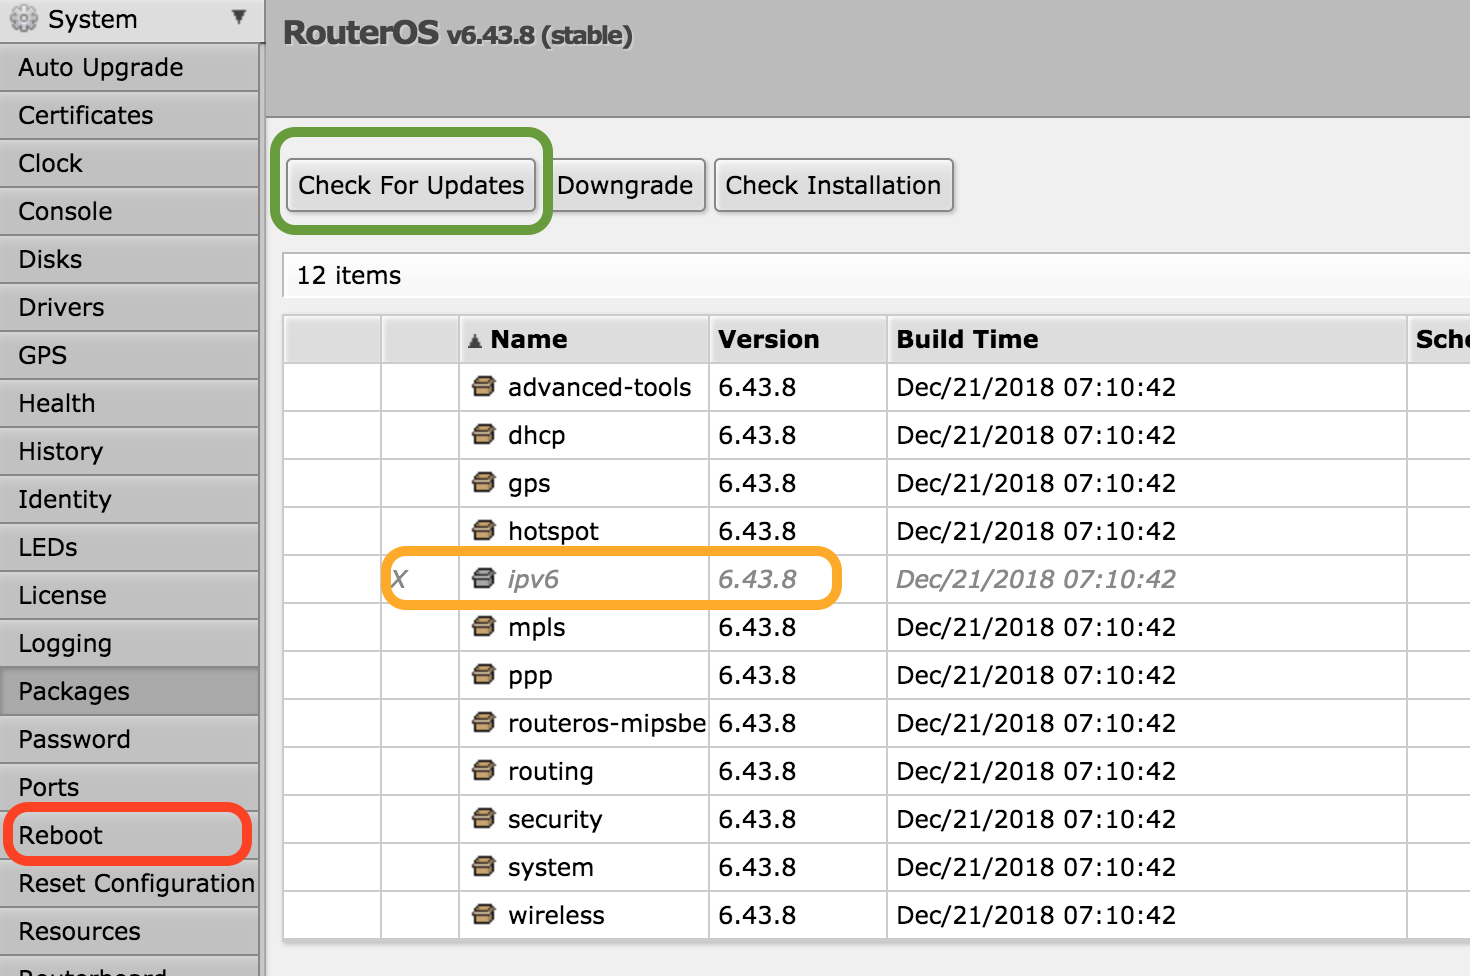Click the gps package icon
Image resolution: width=1470 pixels, height=976 pixels.
[x=484, y=482]
